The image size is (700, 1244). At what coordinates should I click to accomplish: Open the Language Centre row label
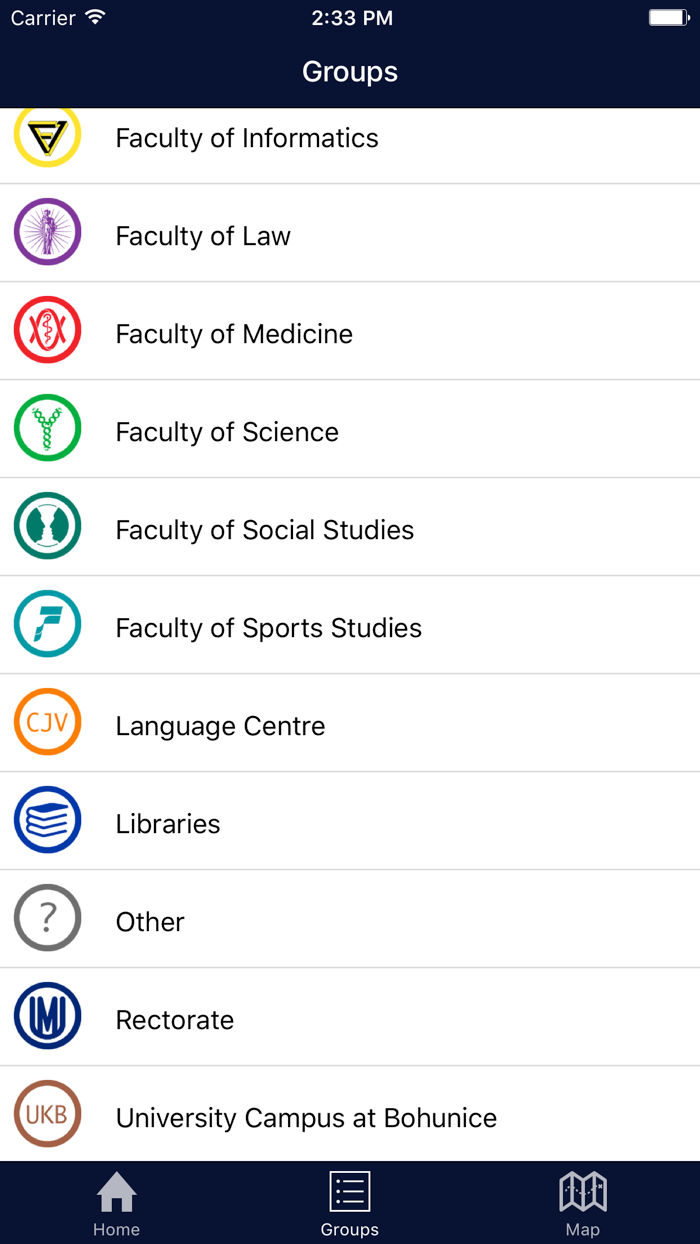pyautogui.click(x=220, y=726)
